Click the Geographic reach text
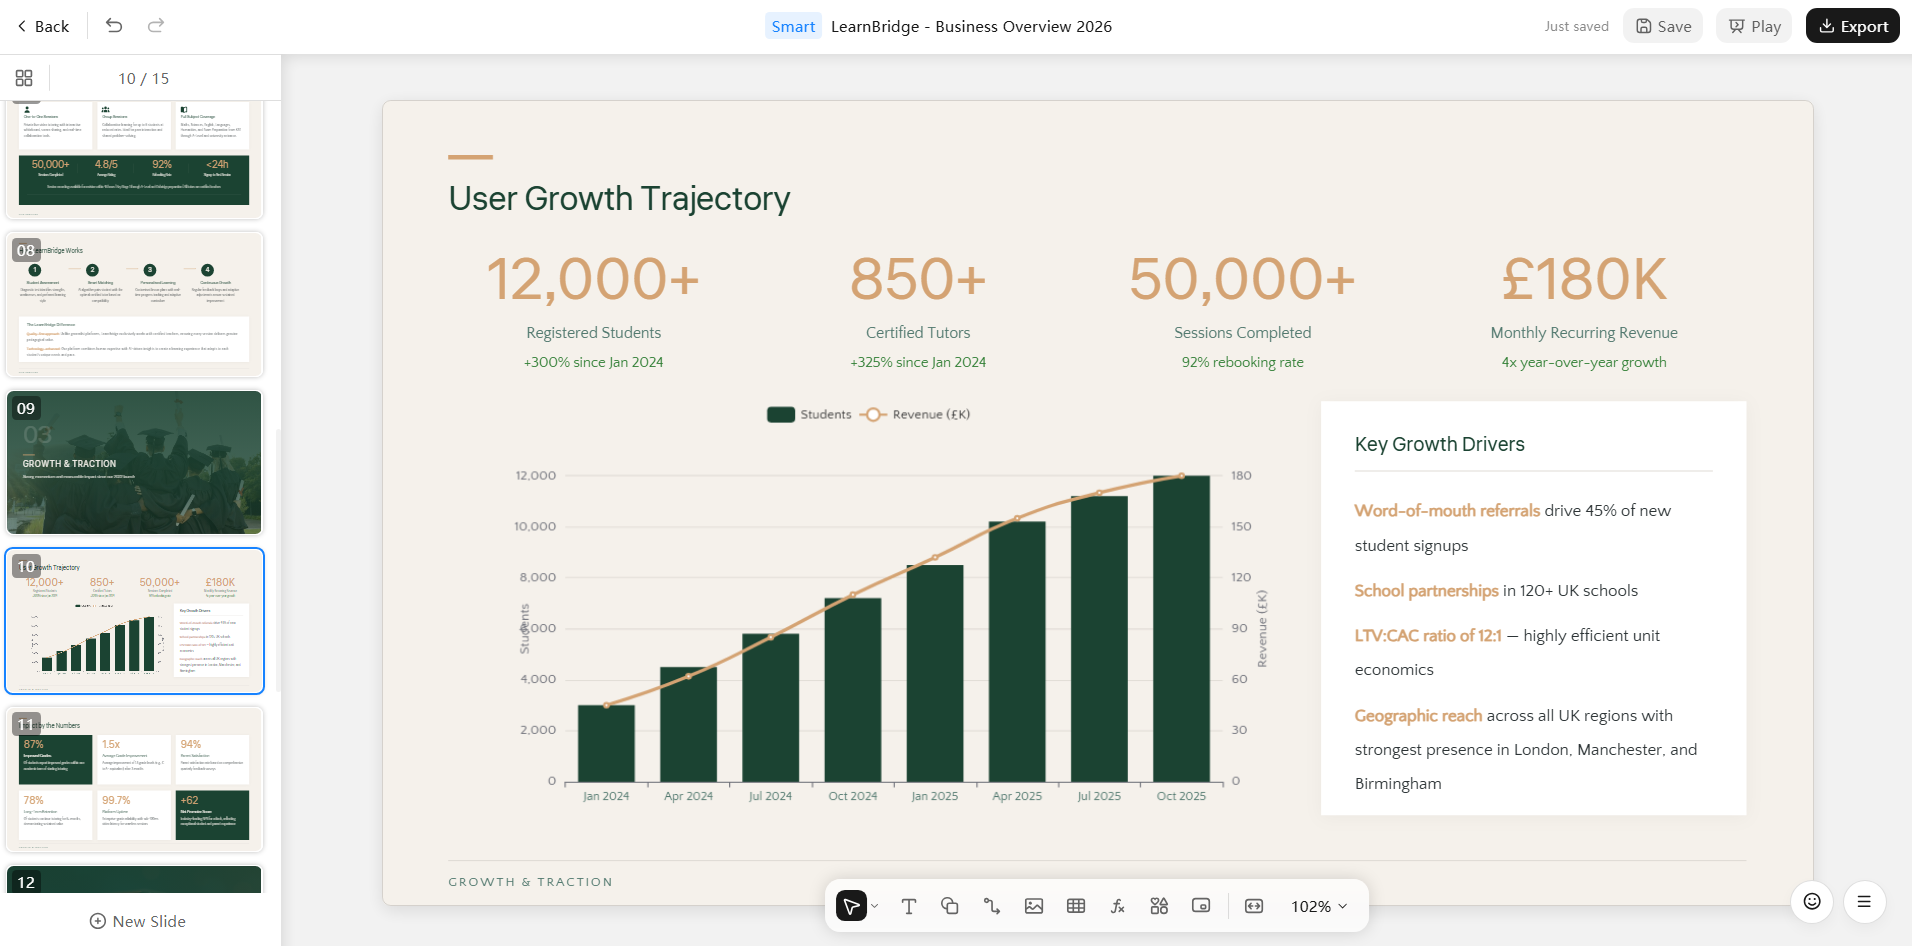The image size is (1912, 946). pyautogui.click(x=1418, y=715)
